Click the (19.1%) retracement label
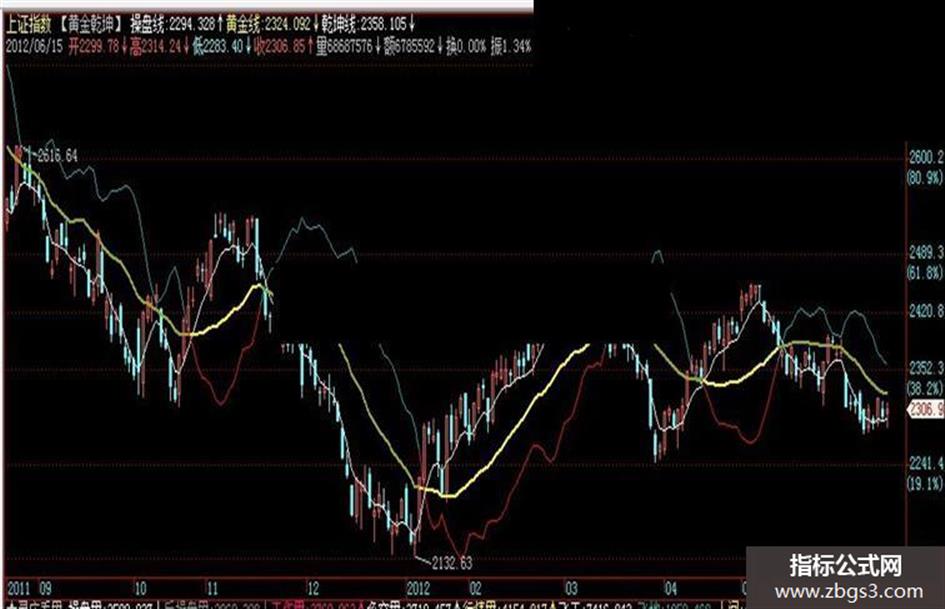 pyautogui.click(x=926, y=483)
